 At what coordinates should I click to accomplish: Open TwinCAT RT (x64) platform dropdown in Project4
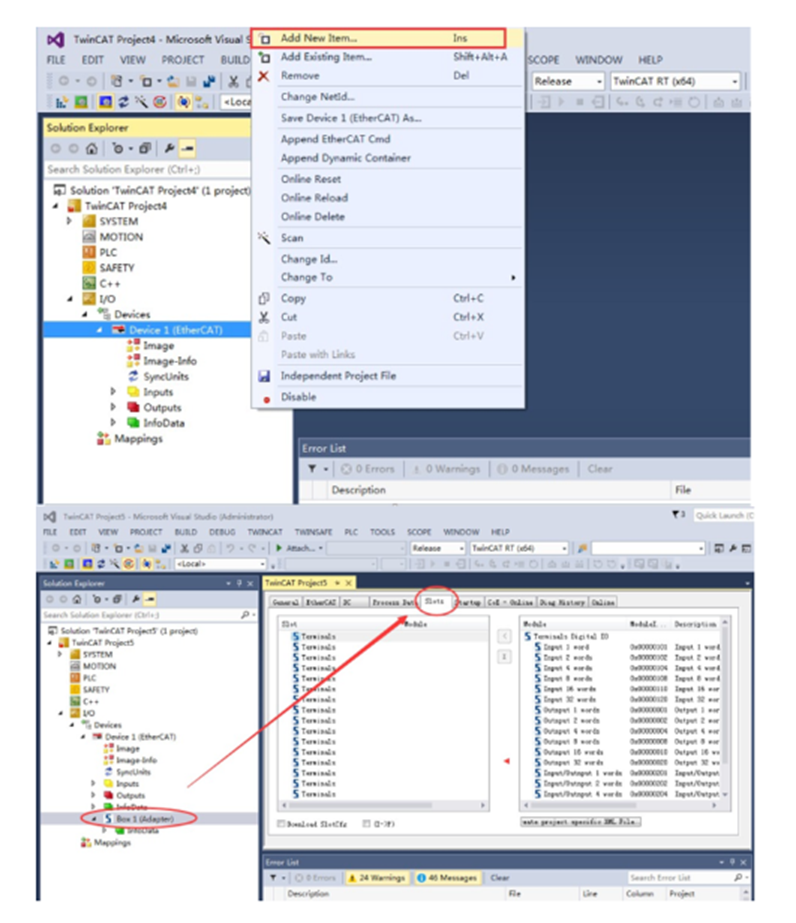tap(735, 82)
